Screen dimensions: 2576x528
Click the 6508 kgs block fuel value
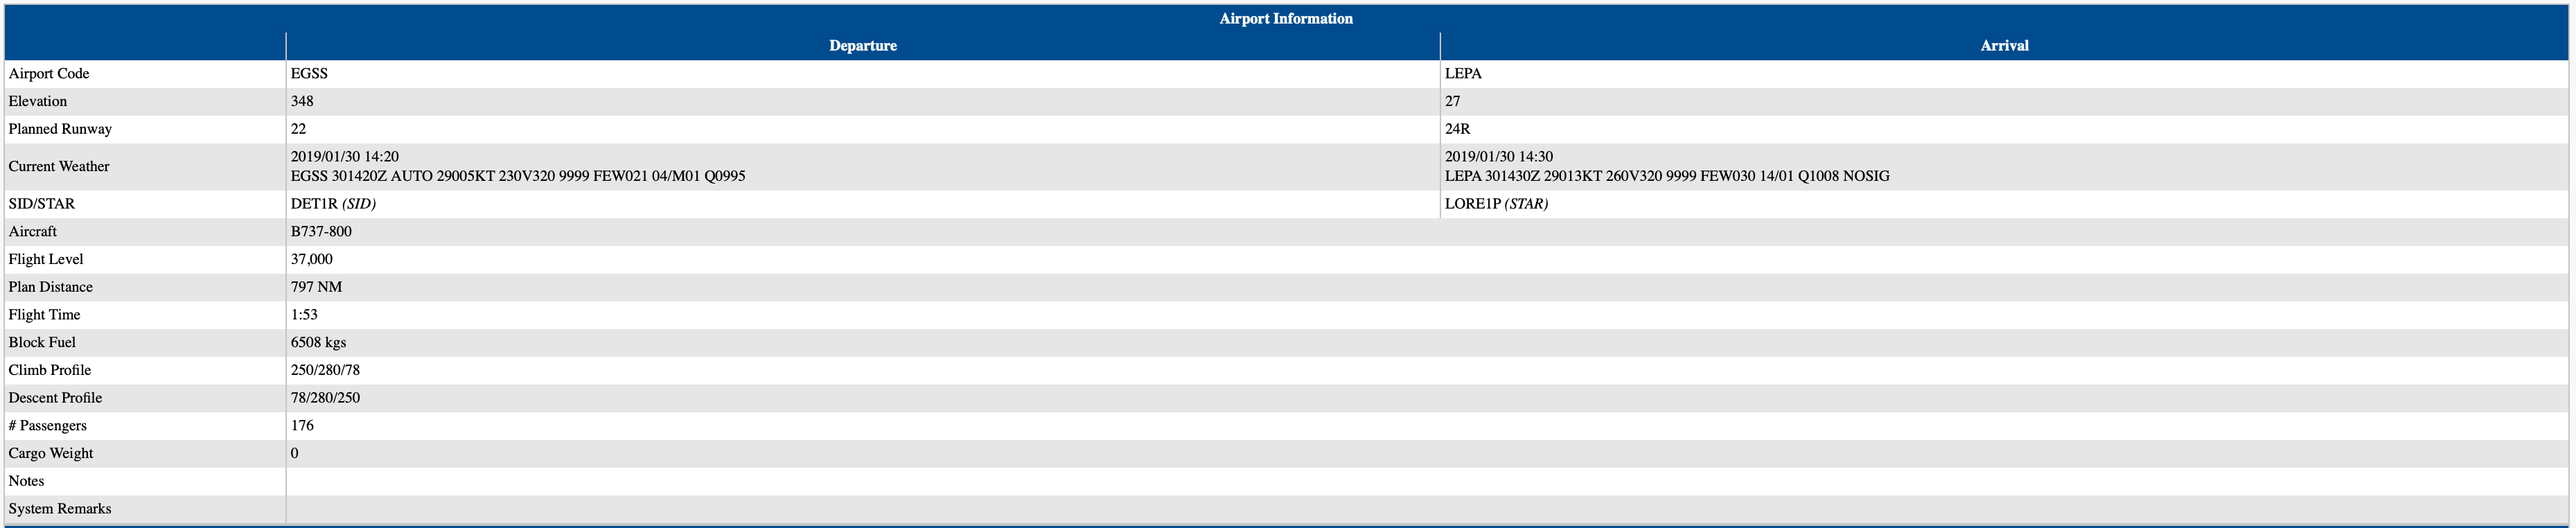[x=318, y=342]
